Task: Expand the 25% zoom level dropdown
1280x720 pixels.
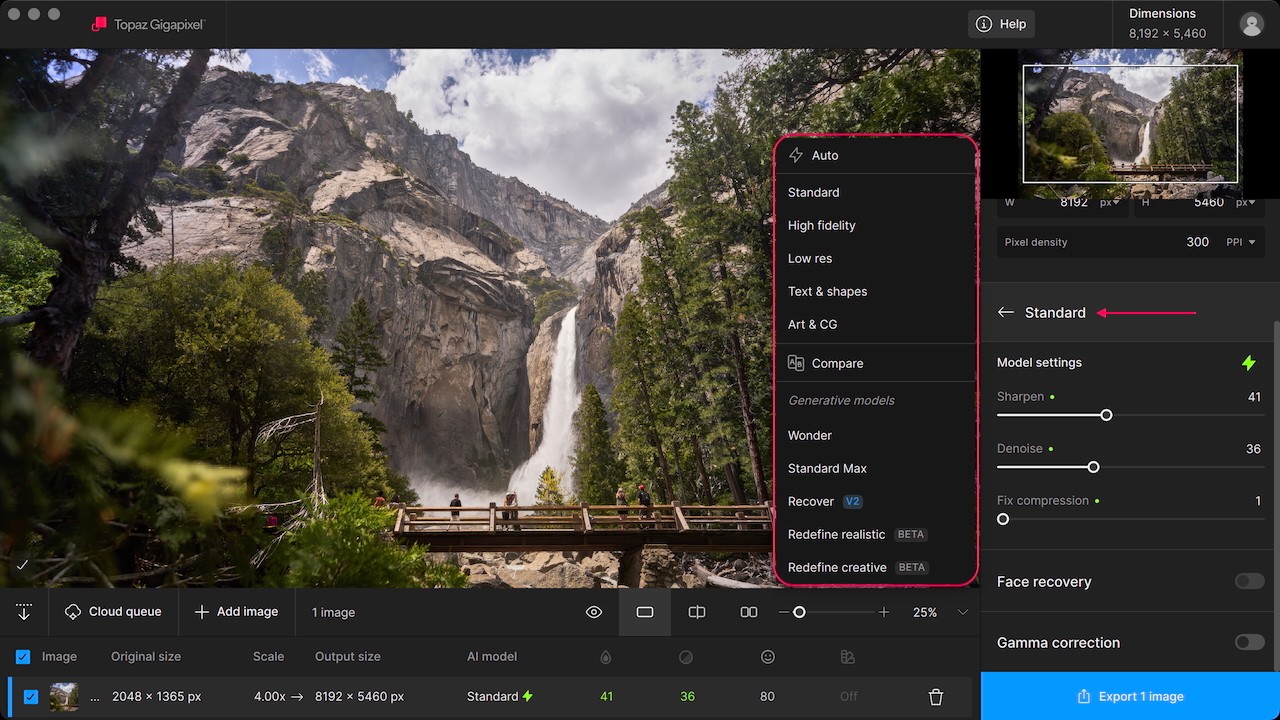Action: [x=963, y=612]
